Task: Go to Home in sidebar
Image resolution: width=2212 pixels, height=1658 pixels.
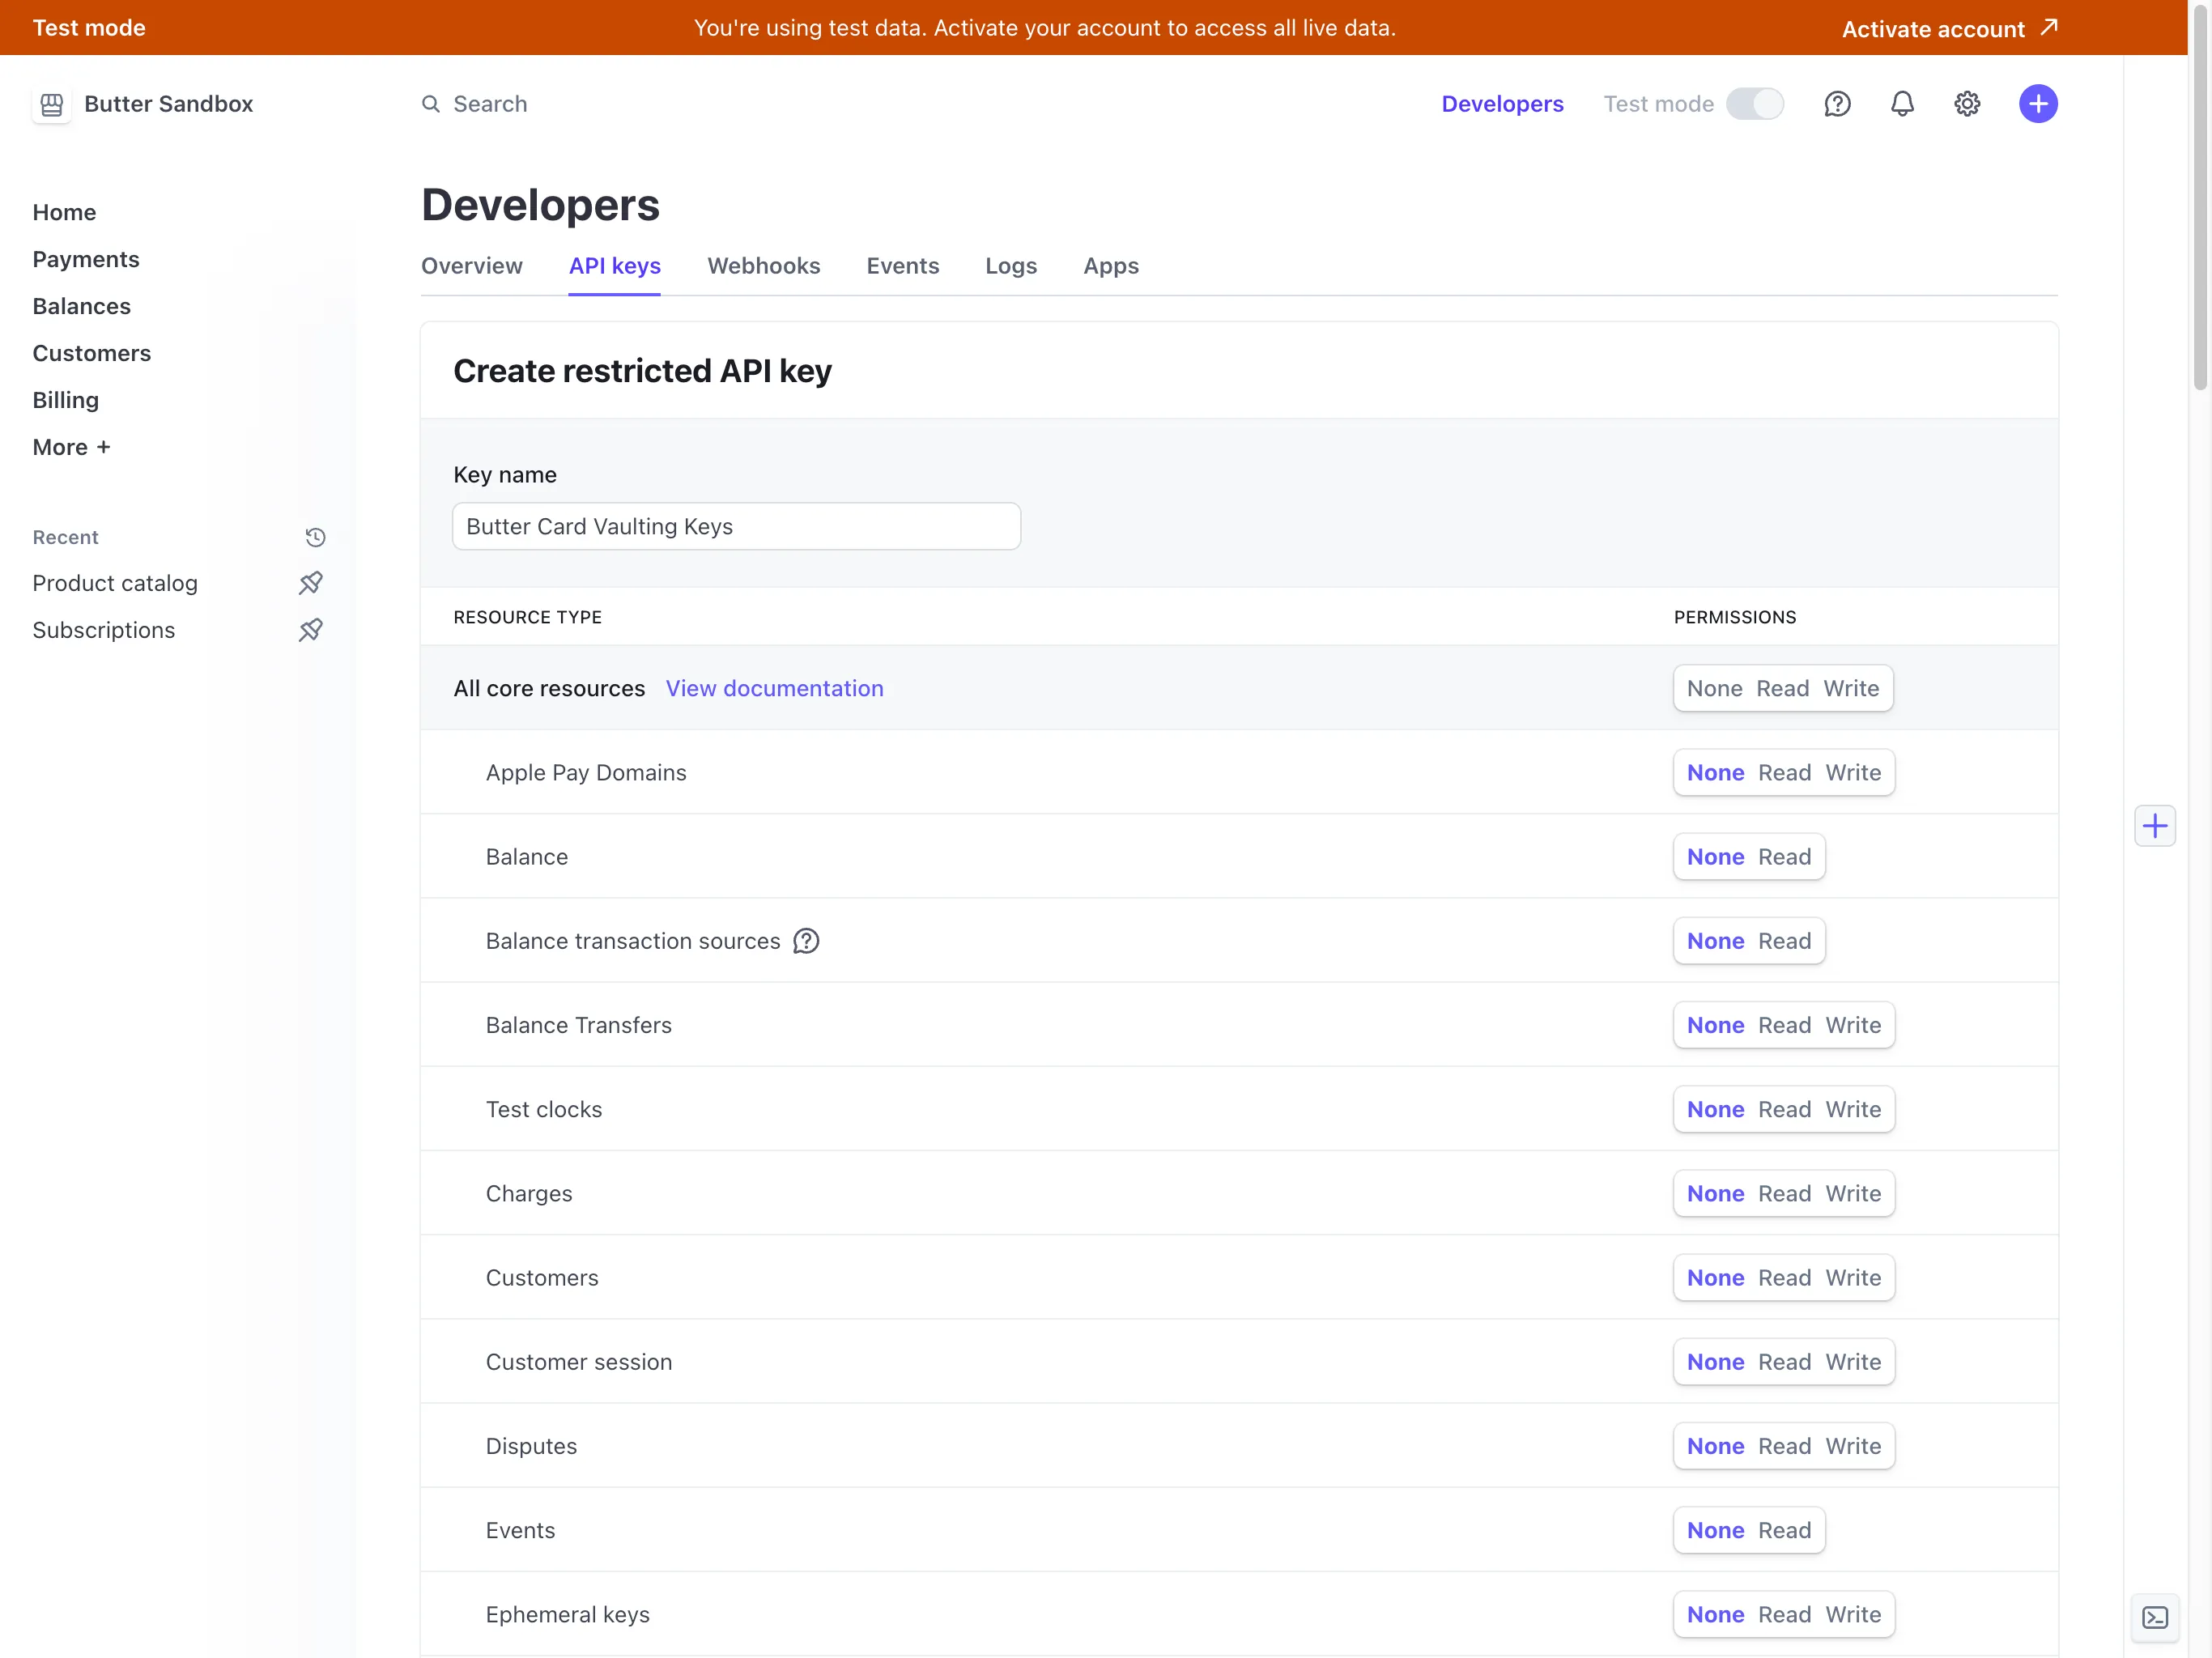Action: (65, 212)
